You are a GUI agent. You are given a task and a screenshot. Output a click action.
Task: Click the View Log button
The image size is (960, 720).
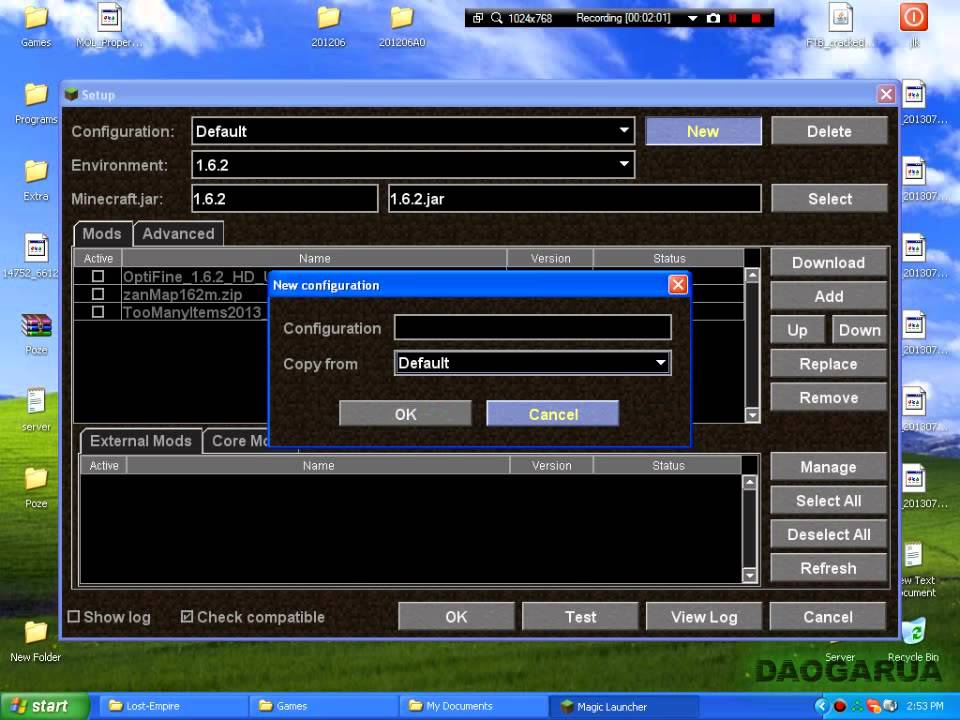(x=704, y=617)
